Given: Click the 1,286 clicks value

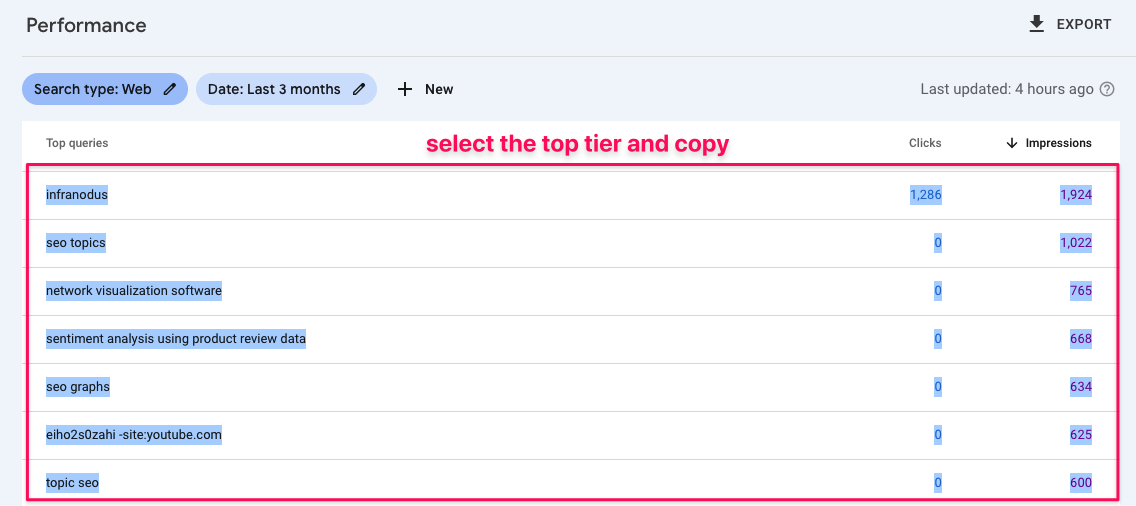Looking at the screenshot, I should click(x=926, y=195).
